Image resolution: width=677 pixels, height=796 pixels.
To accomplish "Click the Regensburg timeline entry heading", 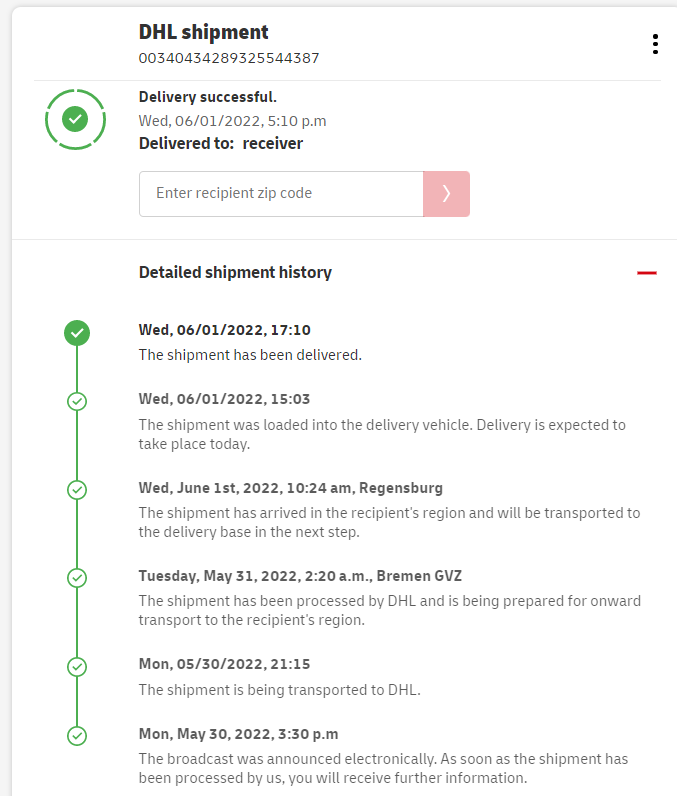I will pyautogui.click(x=290, y=488).
